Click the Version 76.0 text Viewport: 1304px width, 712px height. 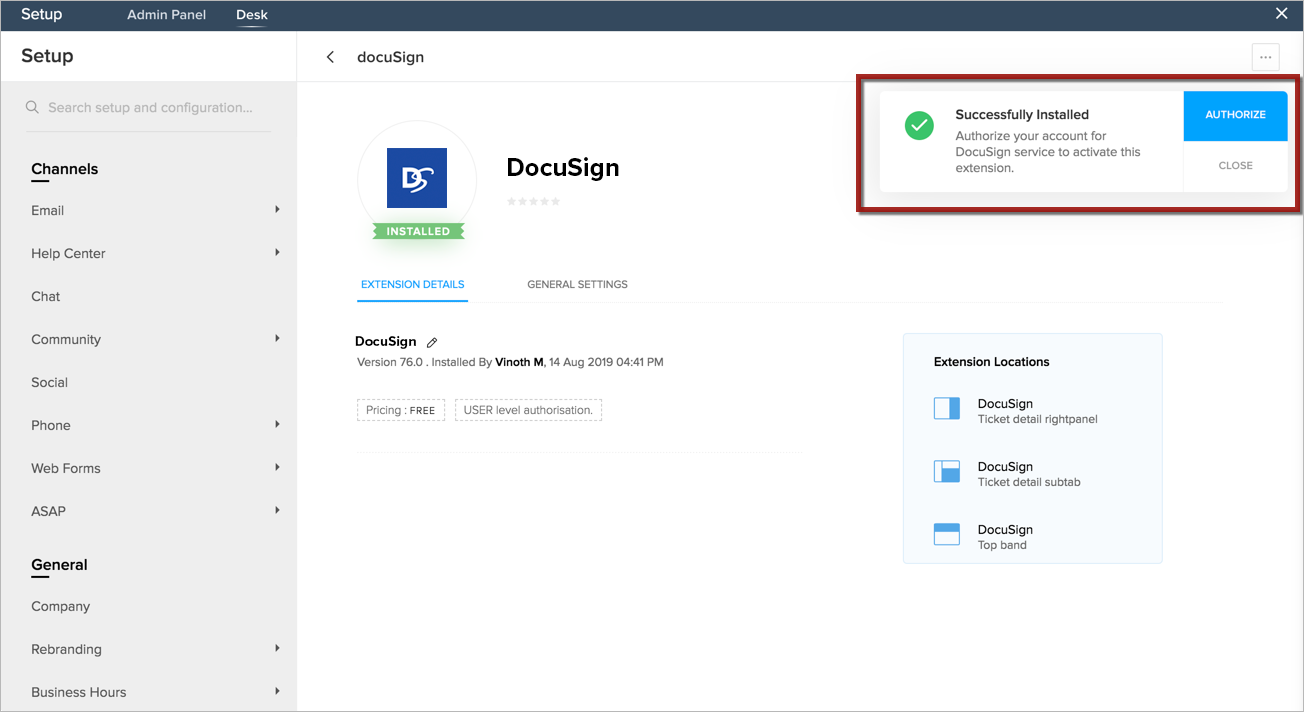click(x=390, y=362)
